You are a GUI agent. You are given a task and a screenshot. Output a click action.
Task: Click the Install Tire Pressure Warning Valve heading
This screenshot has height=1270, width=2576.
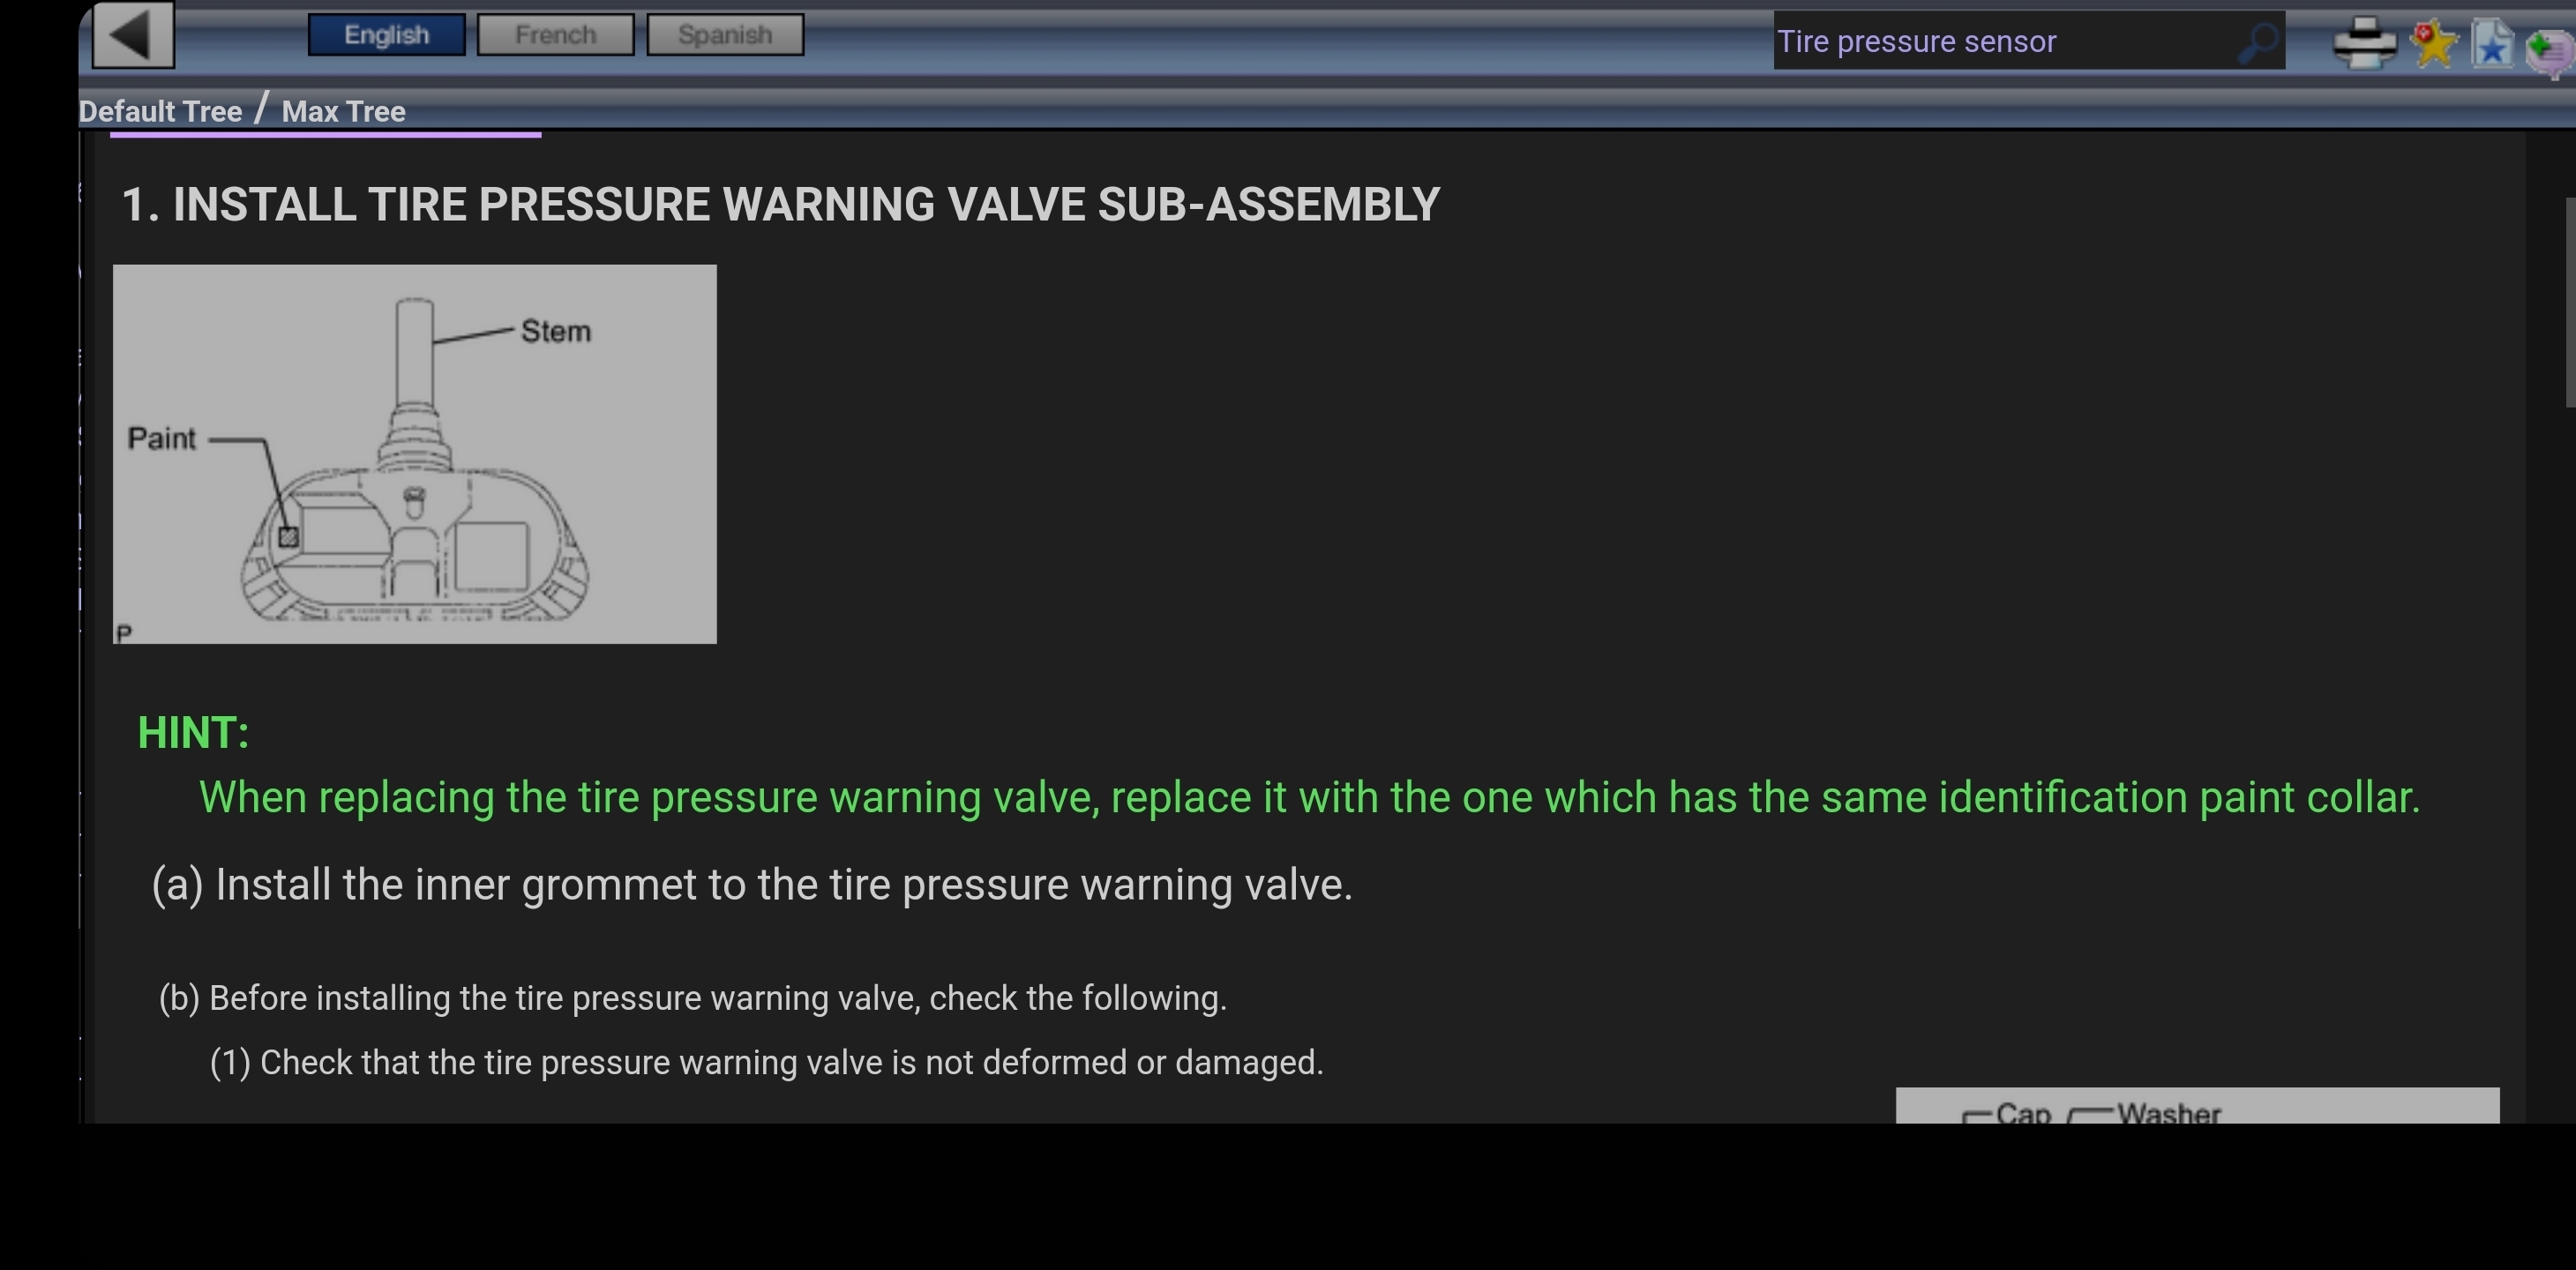click(780, 205)
